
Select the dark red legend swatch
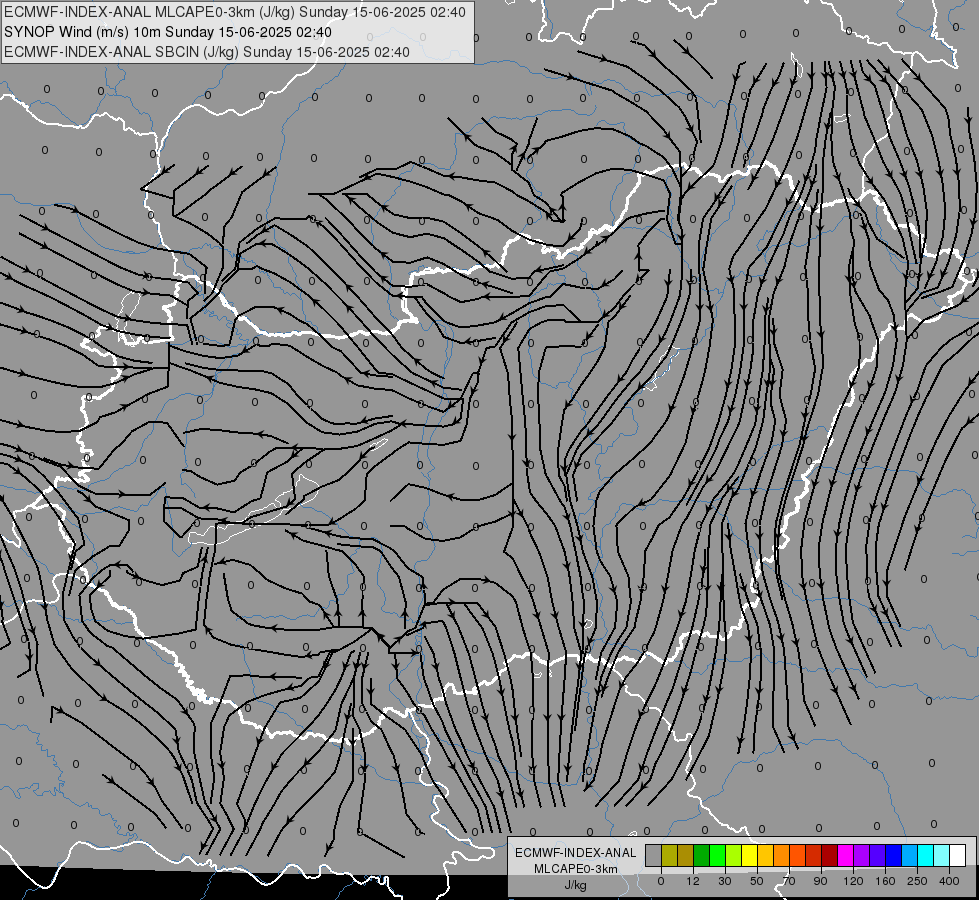pos(830,856)
